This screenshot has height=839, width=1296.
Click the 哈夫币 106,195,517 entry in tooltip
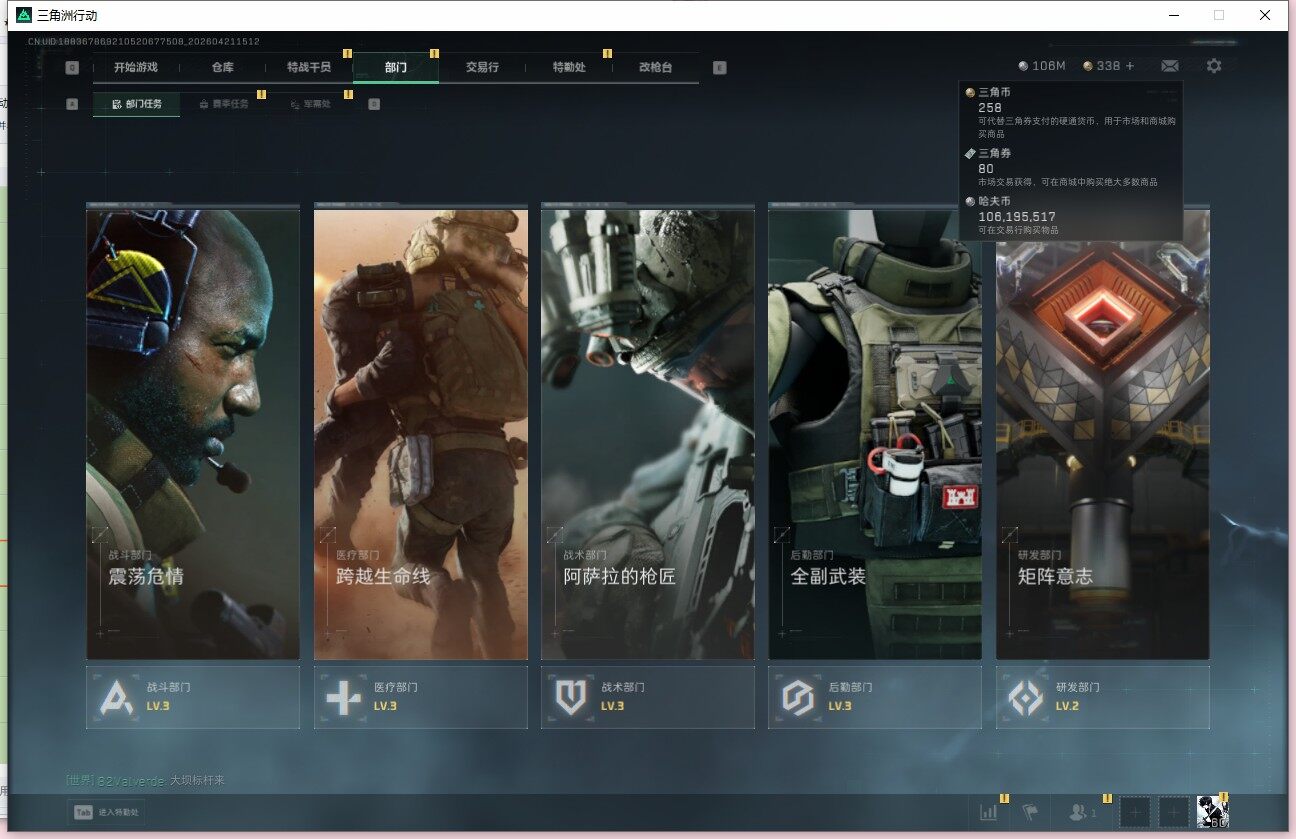coord(1072,215)
